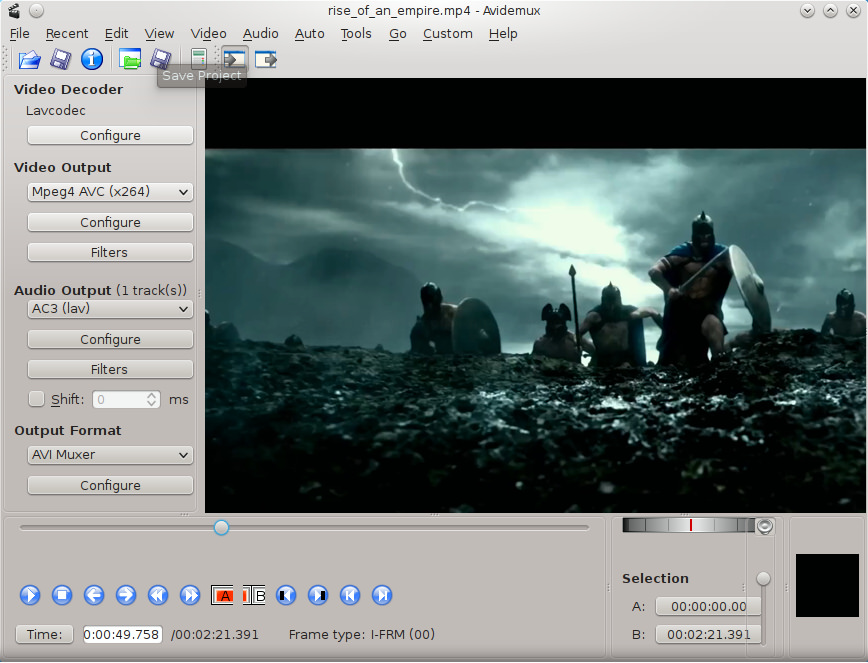868x663 pixels.
Task: Open the Tools menu
Action: click(356, 34)
